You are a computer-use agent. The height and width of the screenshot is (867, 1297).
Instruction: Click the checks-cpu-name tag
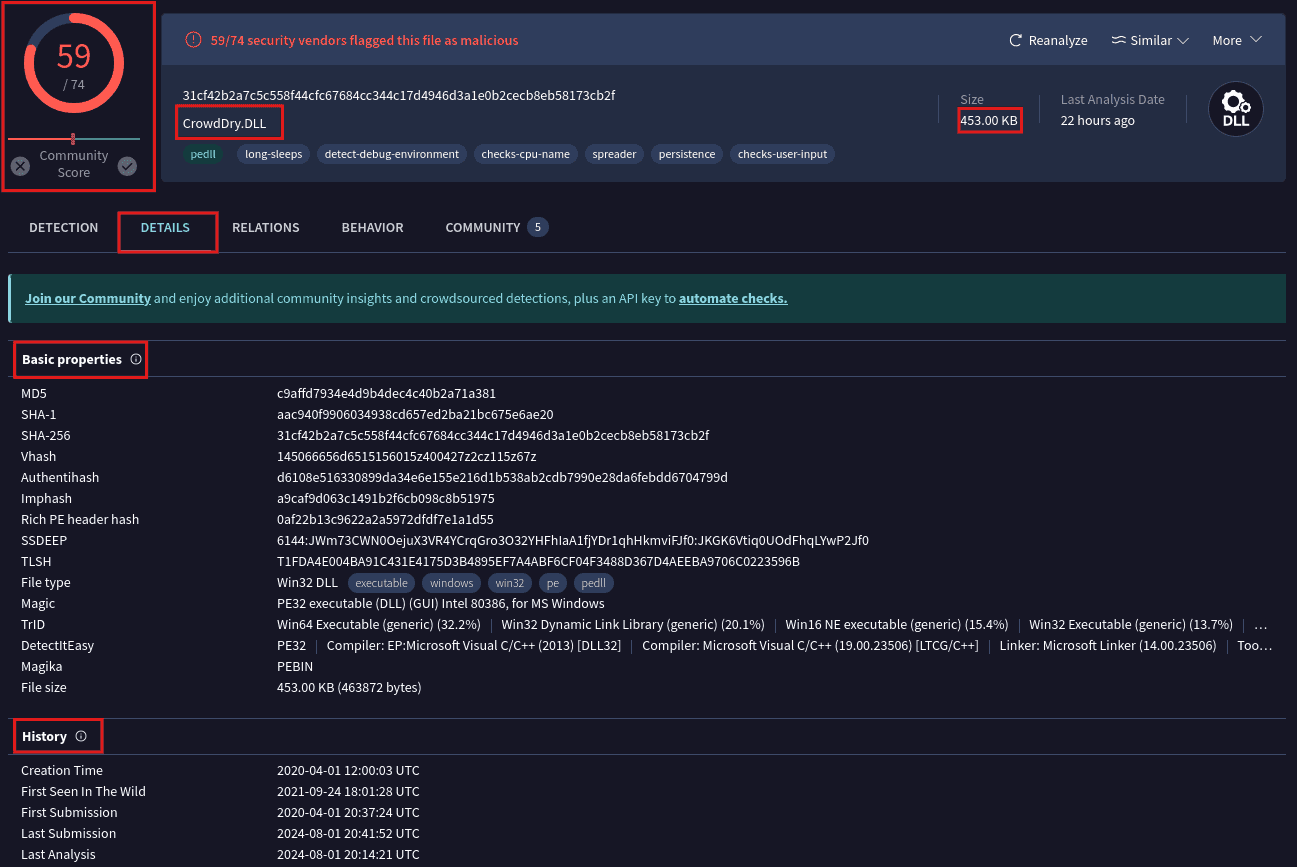525,154
